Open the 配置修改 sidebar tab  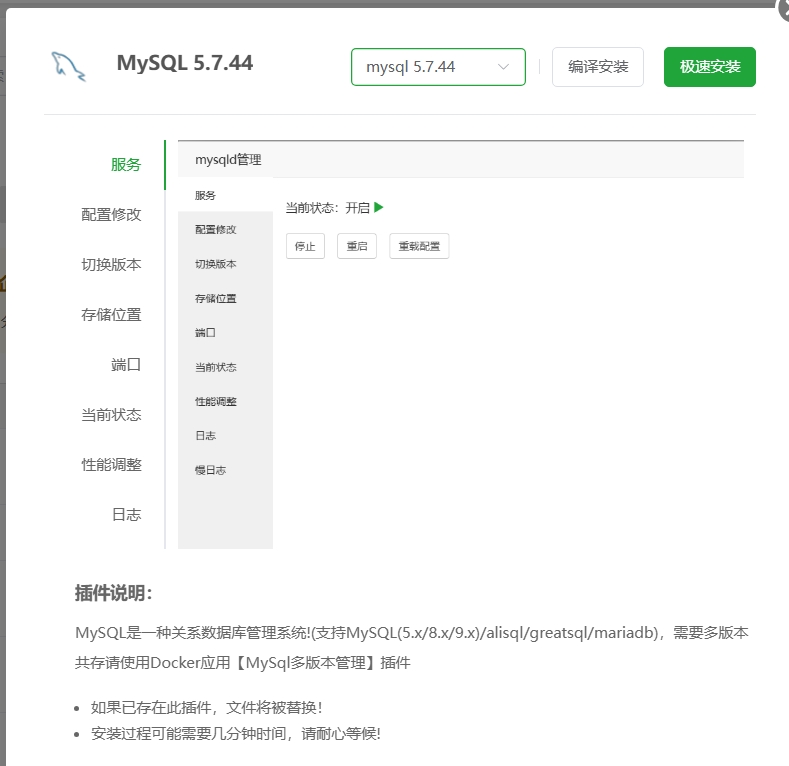click(111, 215)
